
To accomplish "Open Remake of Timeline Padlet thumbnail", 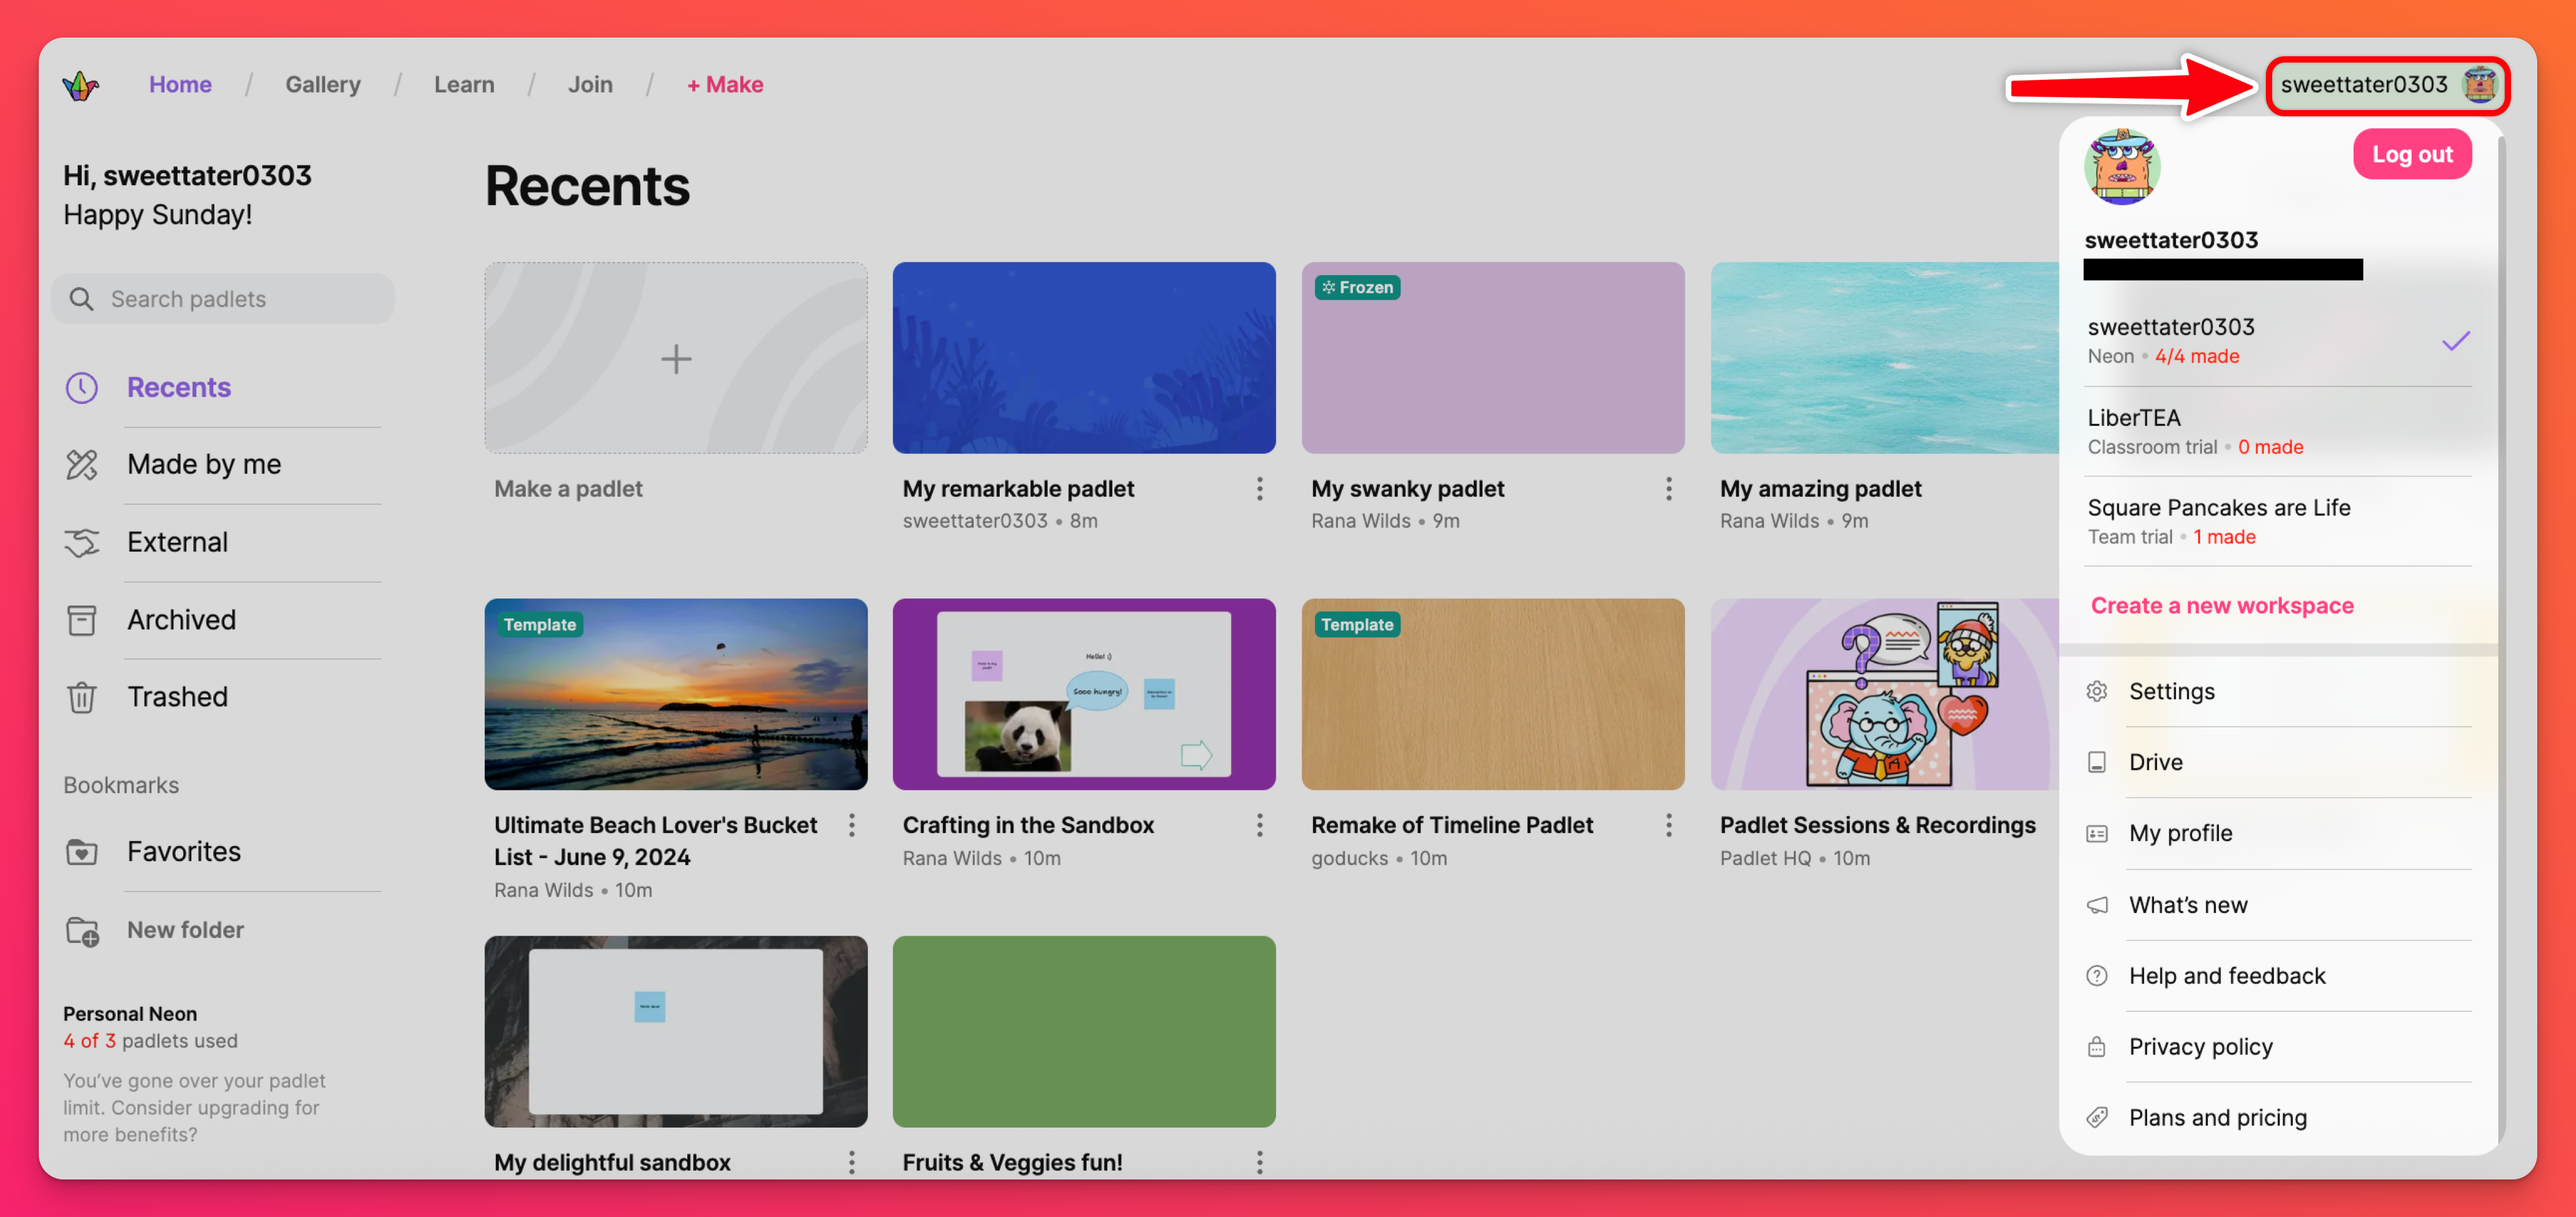I will [1493, 695].
